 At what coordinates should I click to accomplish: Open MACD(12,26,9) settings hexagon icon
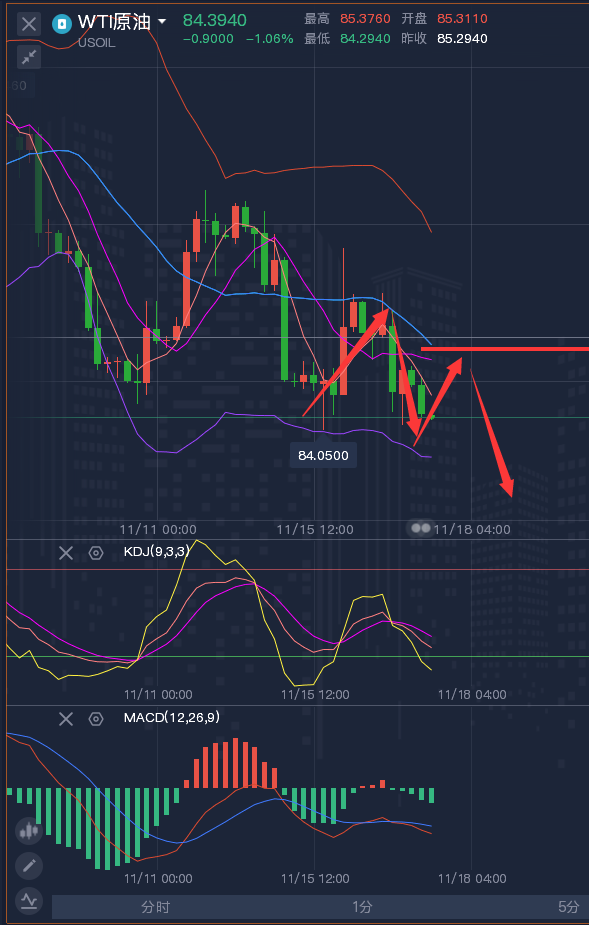(x=96, y=719)
